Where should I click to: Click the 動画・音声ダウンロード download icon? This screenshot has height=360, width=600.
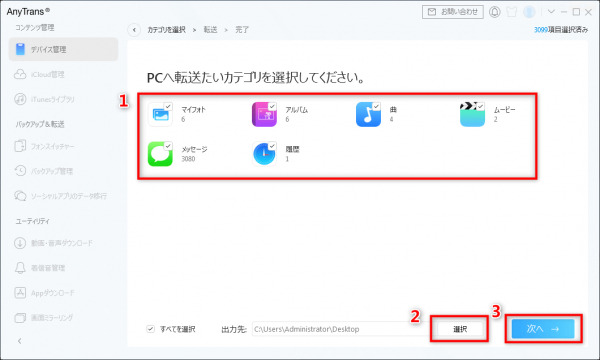20,243
